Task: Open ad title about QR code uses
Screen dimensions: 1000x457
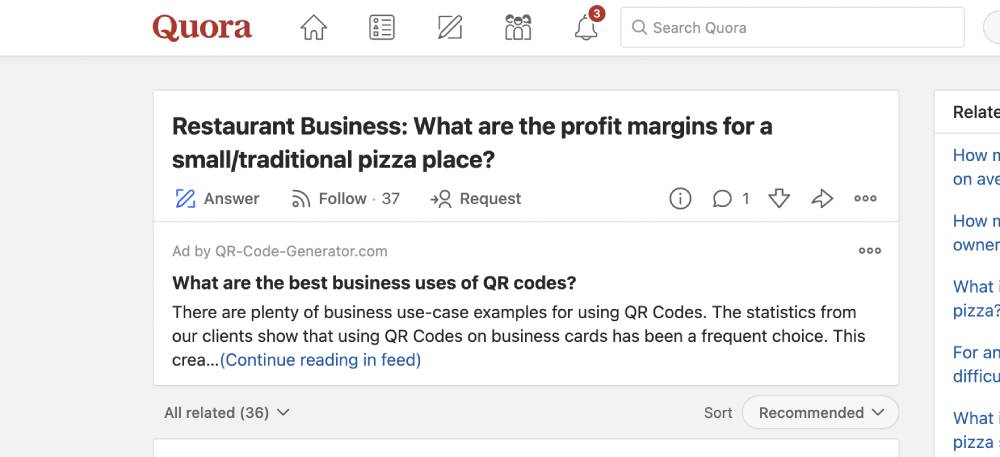Action: 374,282
